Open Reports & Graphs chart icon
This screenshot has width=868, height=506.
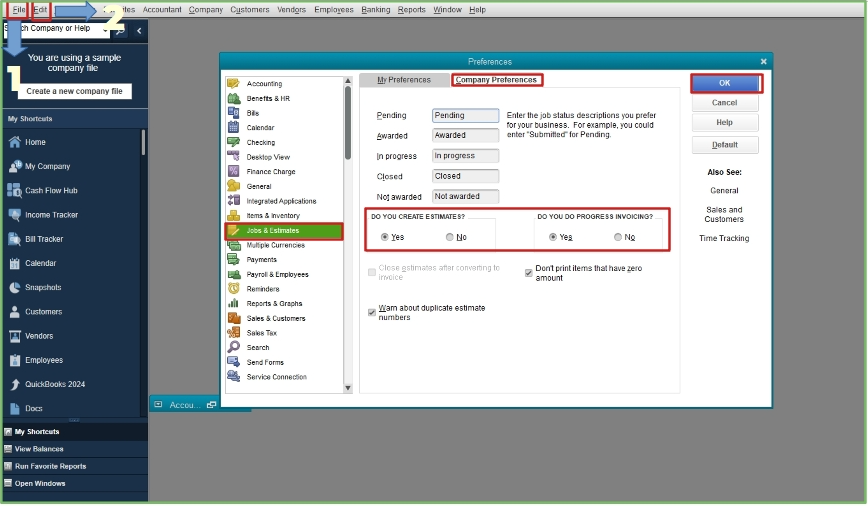pyautogui.click(x=233, y=303)
